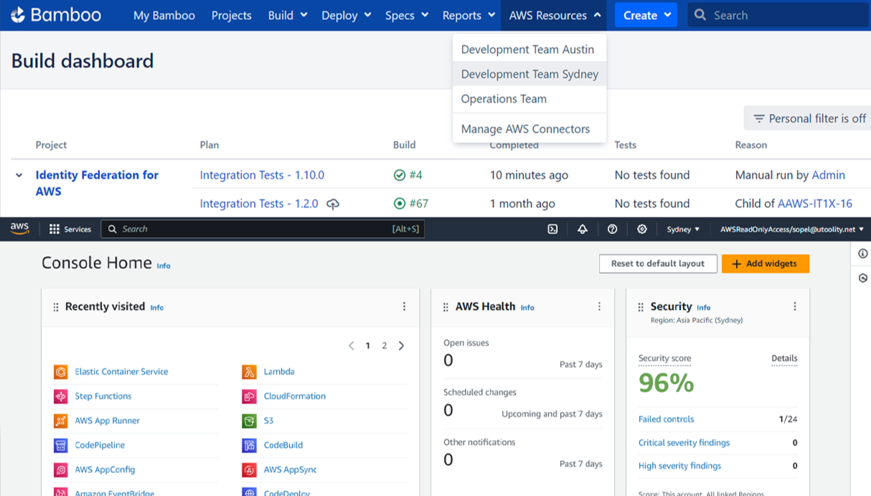This screenshot has height=496, width=871.
Task: Open AWS CloudShell terminal icon
Action: click(552, 229)
